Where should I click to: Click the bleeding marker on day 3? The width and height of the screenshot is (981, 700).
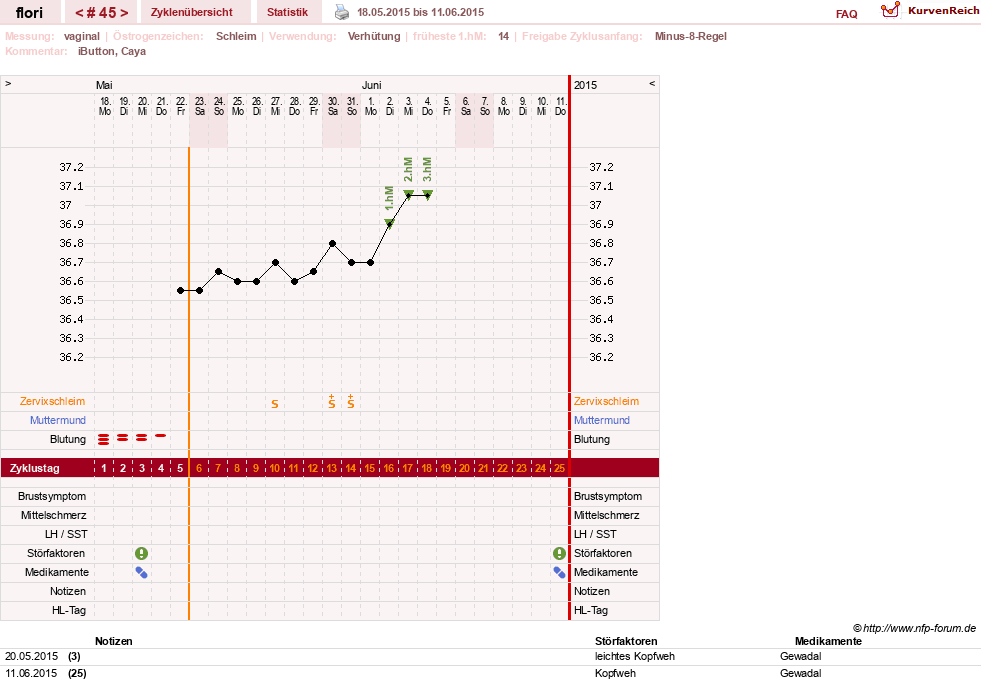point(142,438)
